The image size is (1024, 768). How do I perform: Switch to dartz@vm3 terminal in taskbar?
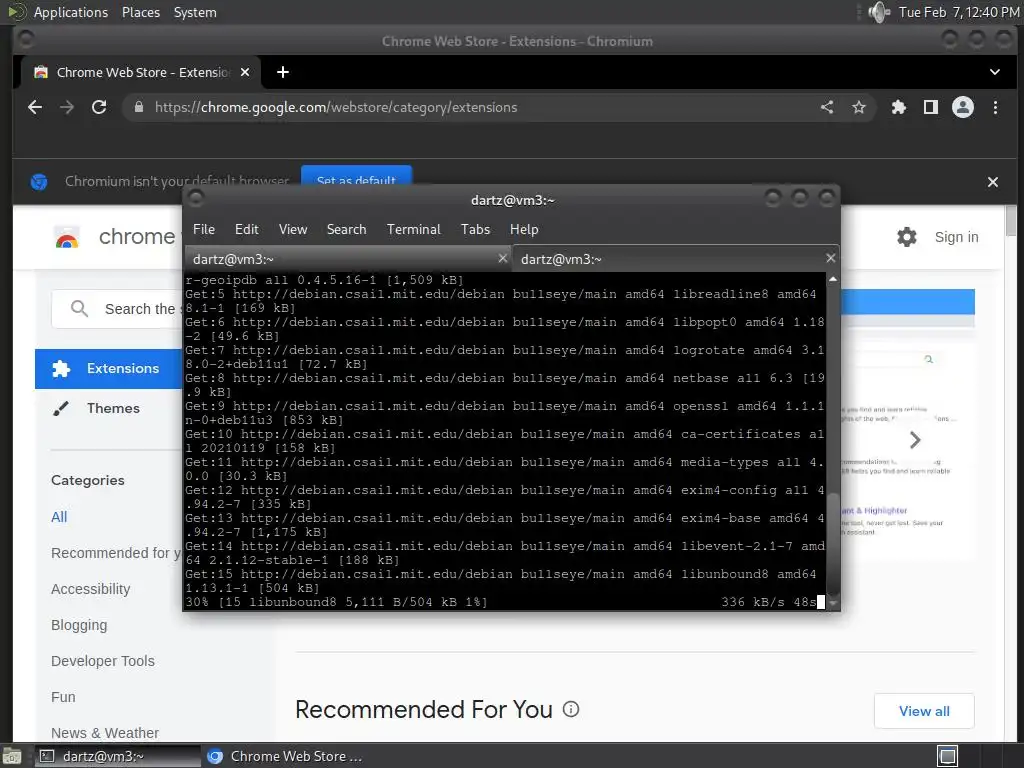[x=118, y=756]
